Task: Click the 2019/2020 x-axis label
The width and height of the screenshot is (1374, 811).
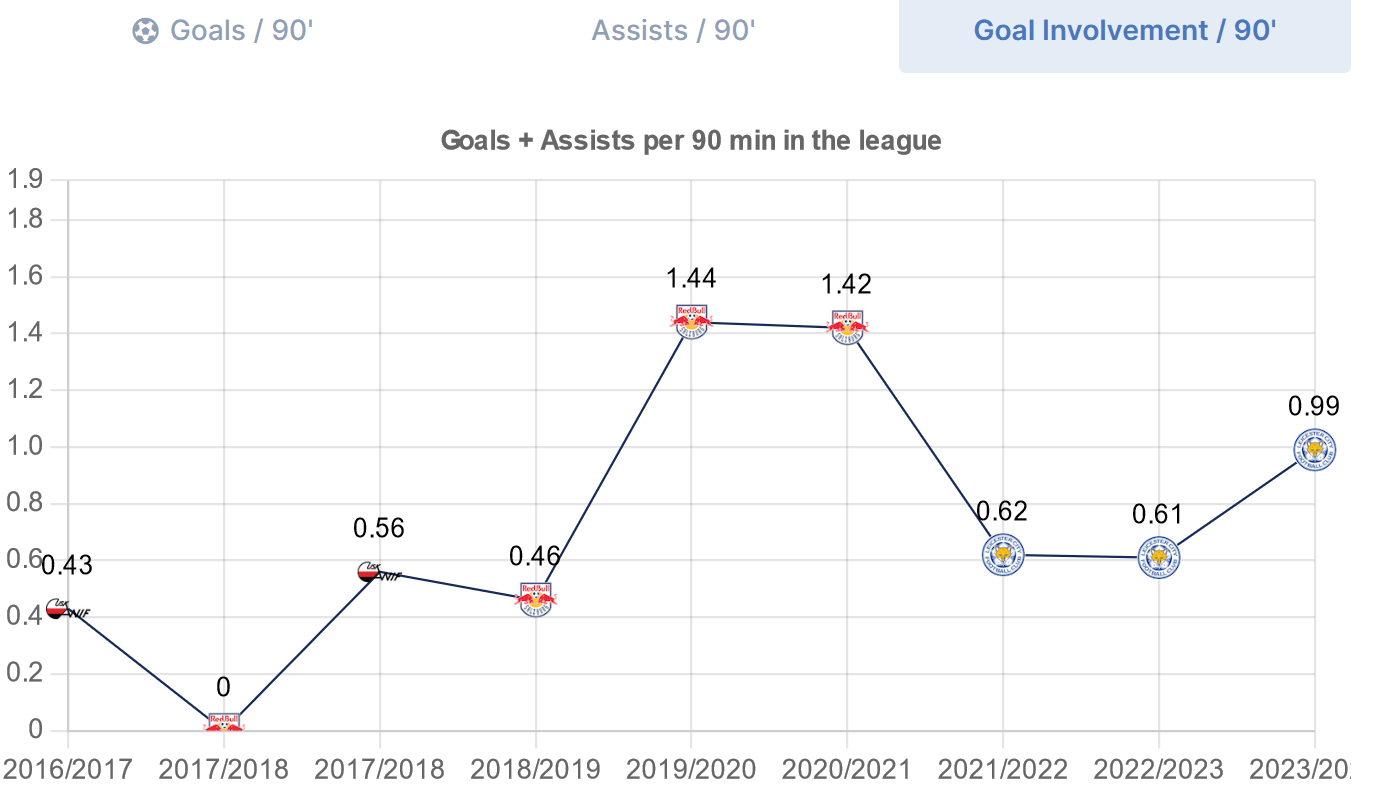Action: [x=691, y=770]
